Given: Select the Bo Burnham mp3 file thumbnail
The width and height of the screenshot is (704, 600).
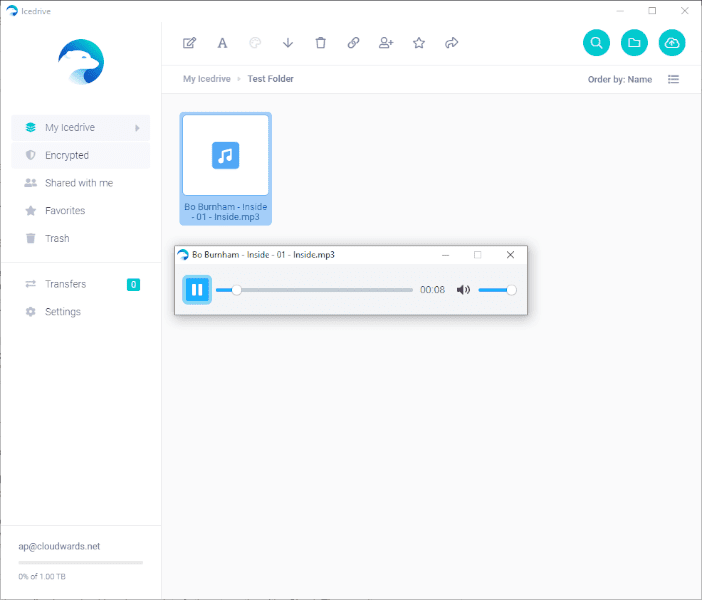Looking at the screenshot, I should pyautogui.click(x=225, y=155).
